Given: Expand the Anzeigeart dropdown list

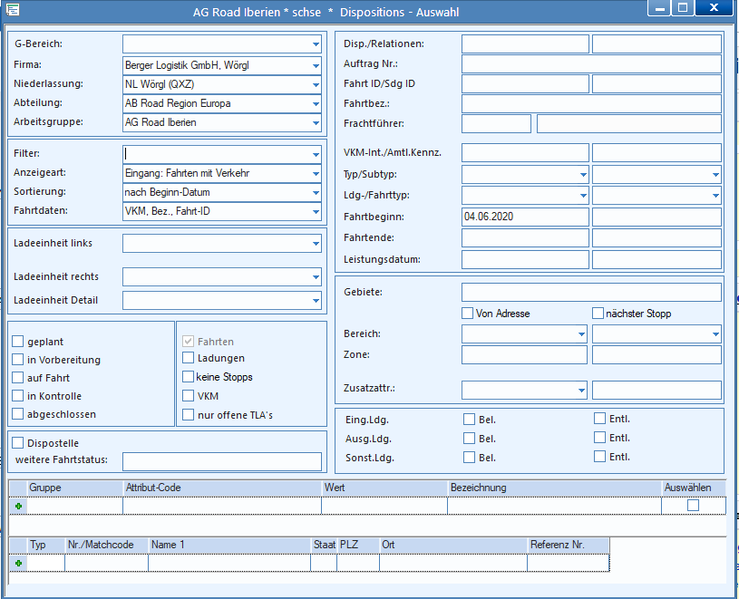Looking at the screenshot, I should pyautogui.click(x=316, y=173).
